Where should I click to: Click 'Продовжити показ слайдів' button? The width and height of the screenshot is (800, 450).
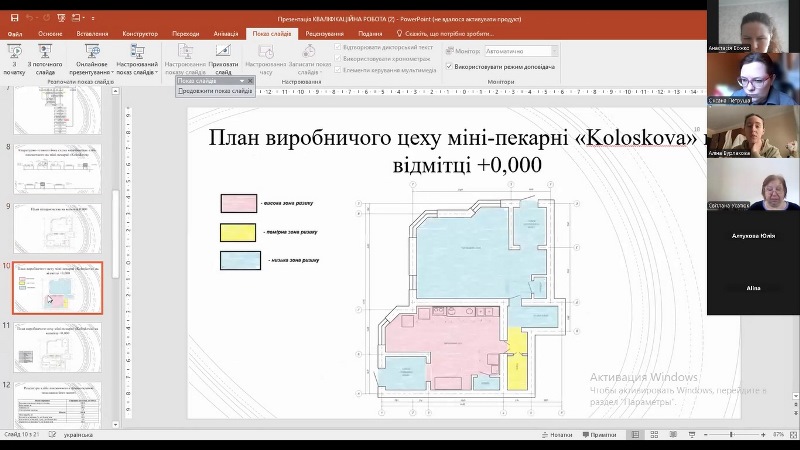point(215,91)
